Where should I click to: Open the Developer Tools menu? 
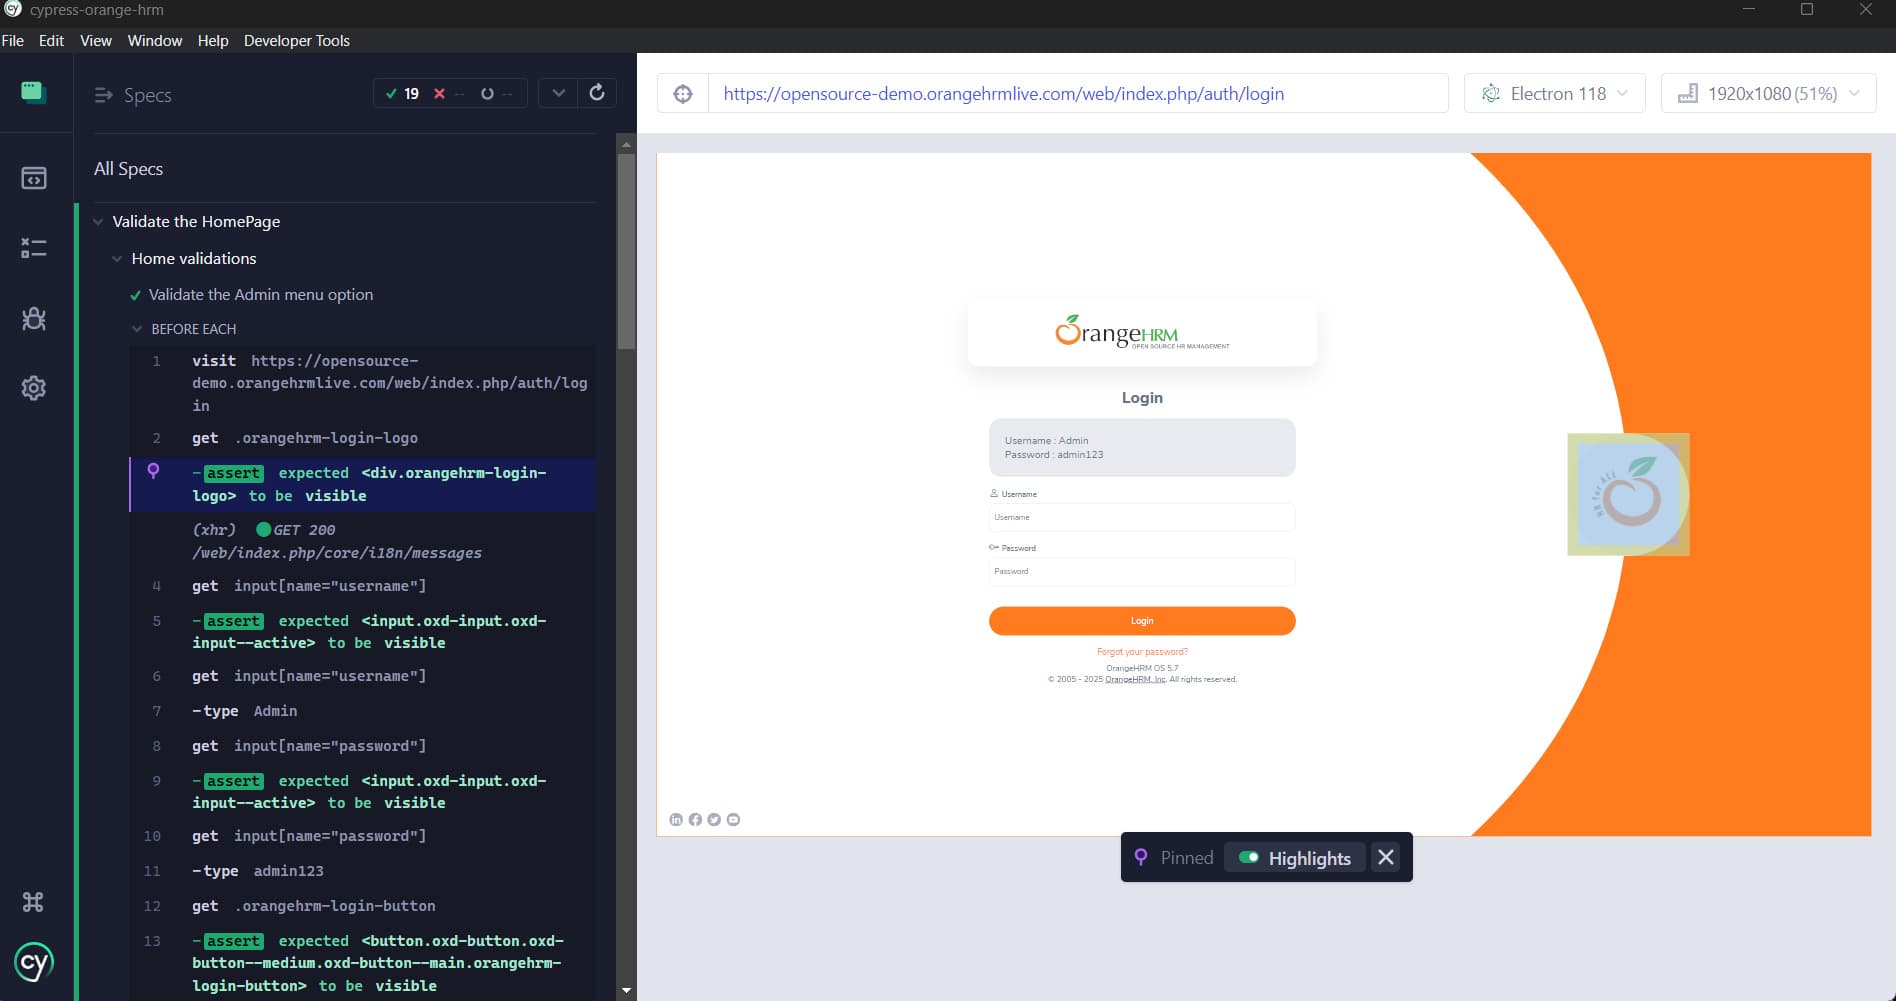(297, 41)
